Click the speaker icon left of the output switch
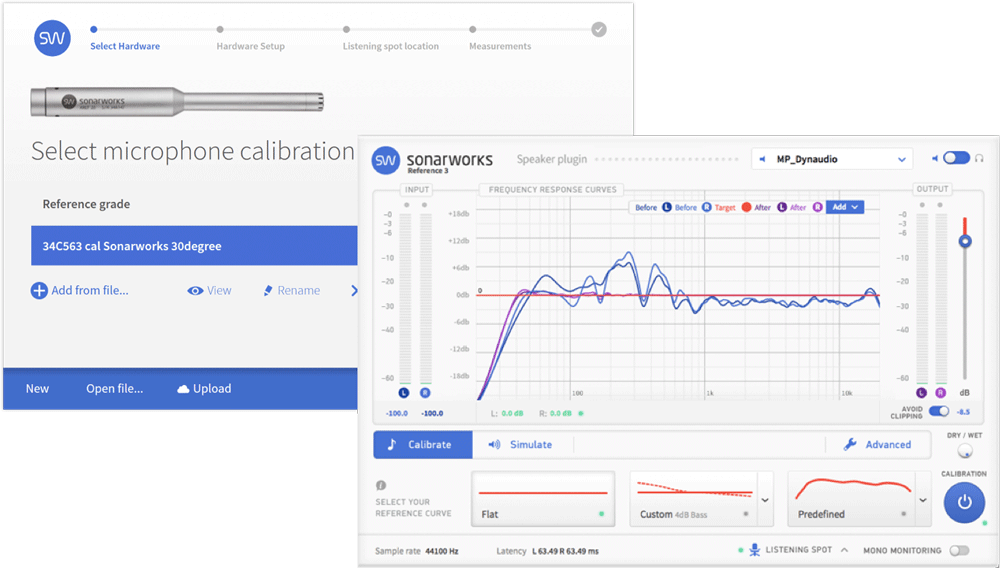The width and height of the screenshot is (1000, 568). tap(935, 158)
